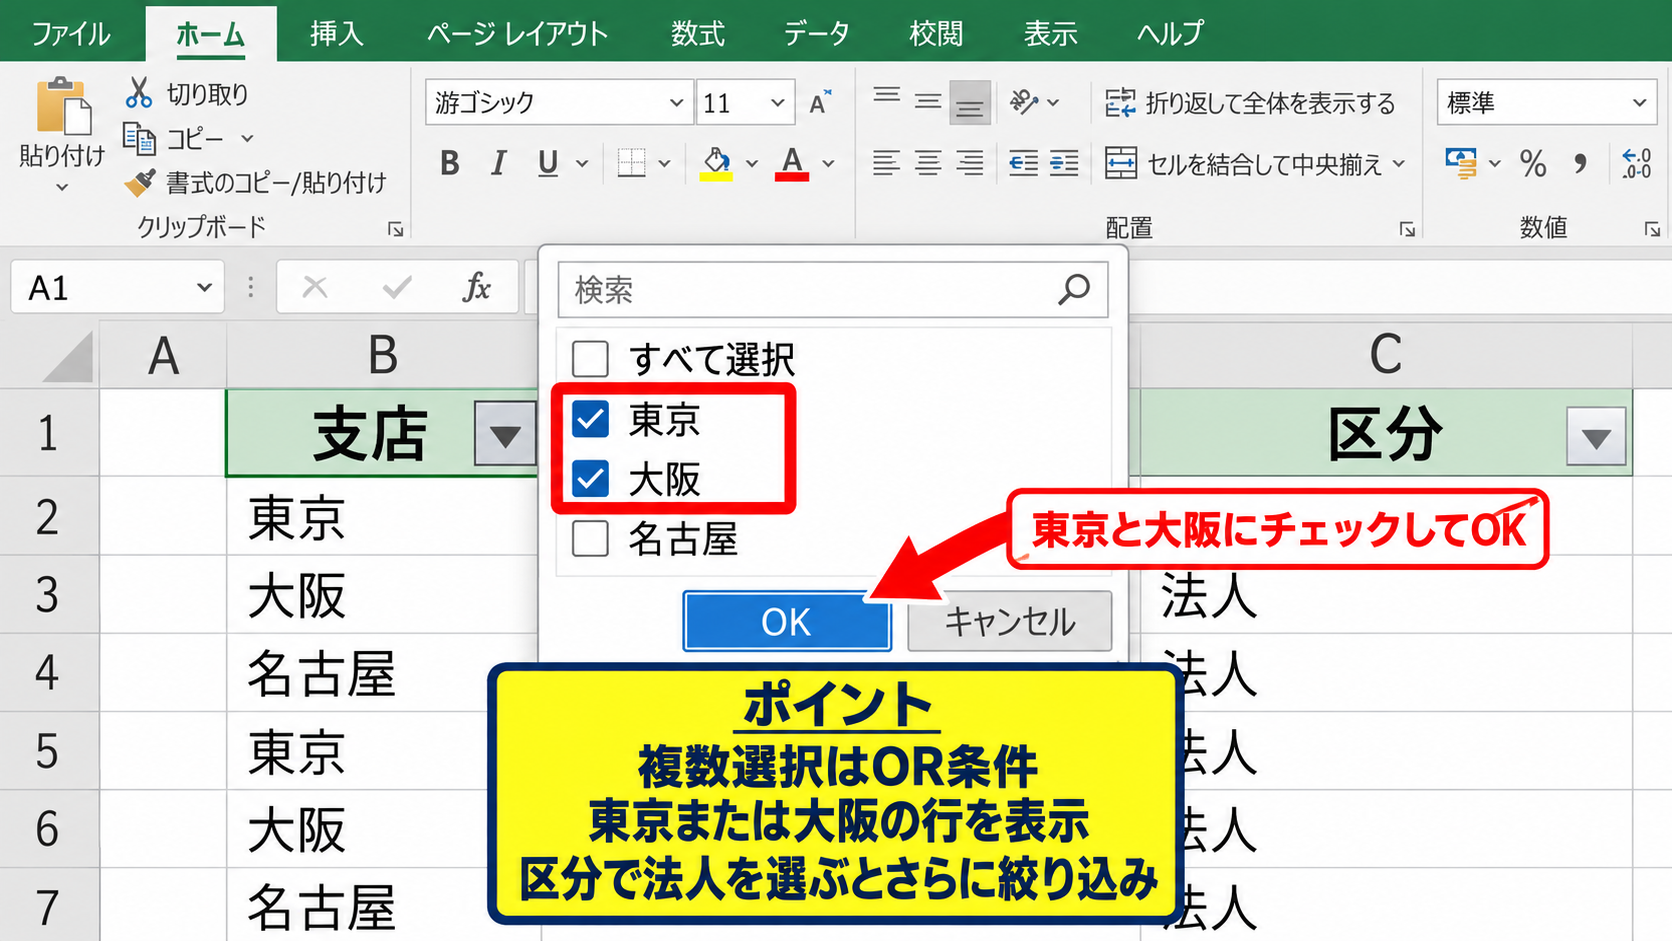Apply the red font color
The height and width of the screenshot is (941, 1672).
792,163
